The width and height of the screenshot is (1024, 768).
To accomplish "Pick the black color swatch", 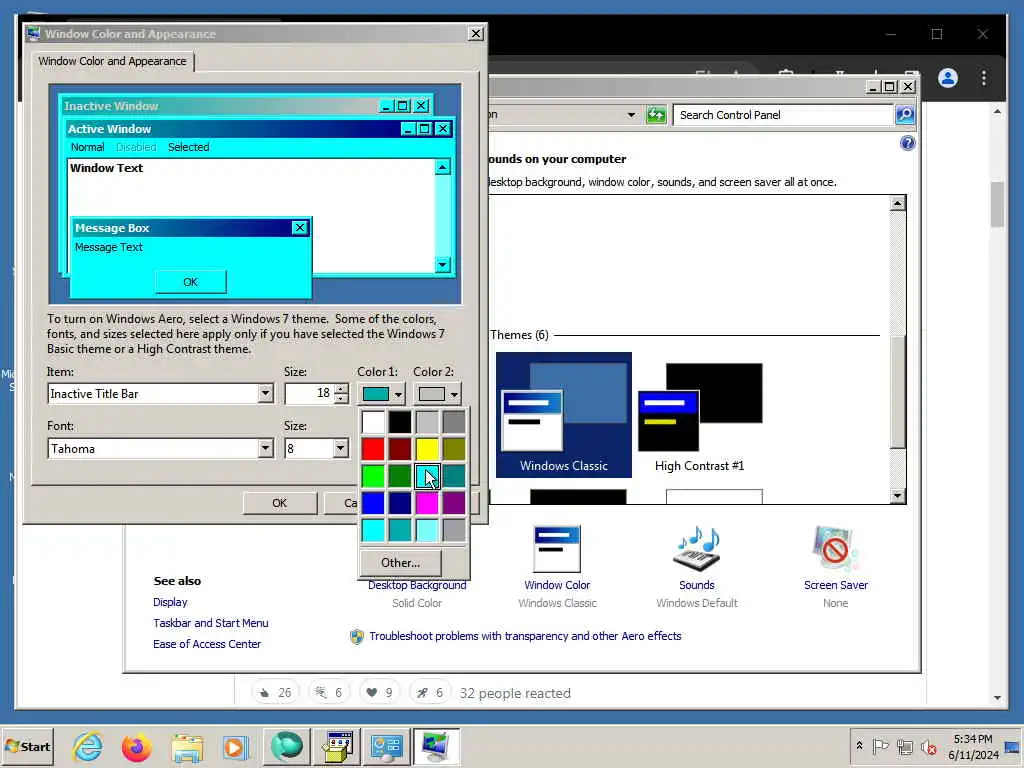I will (x=400, y=423).
